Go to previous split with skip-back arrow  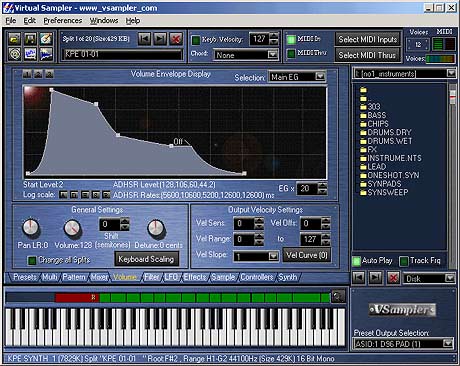click(145, 39)
